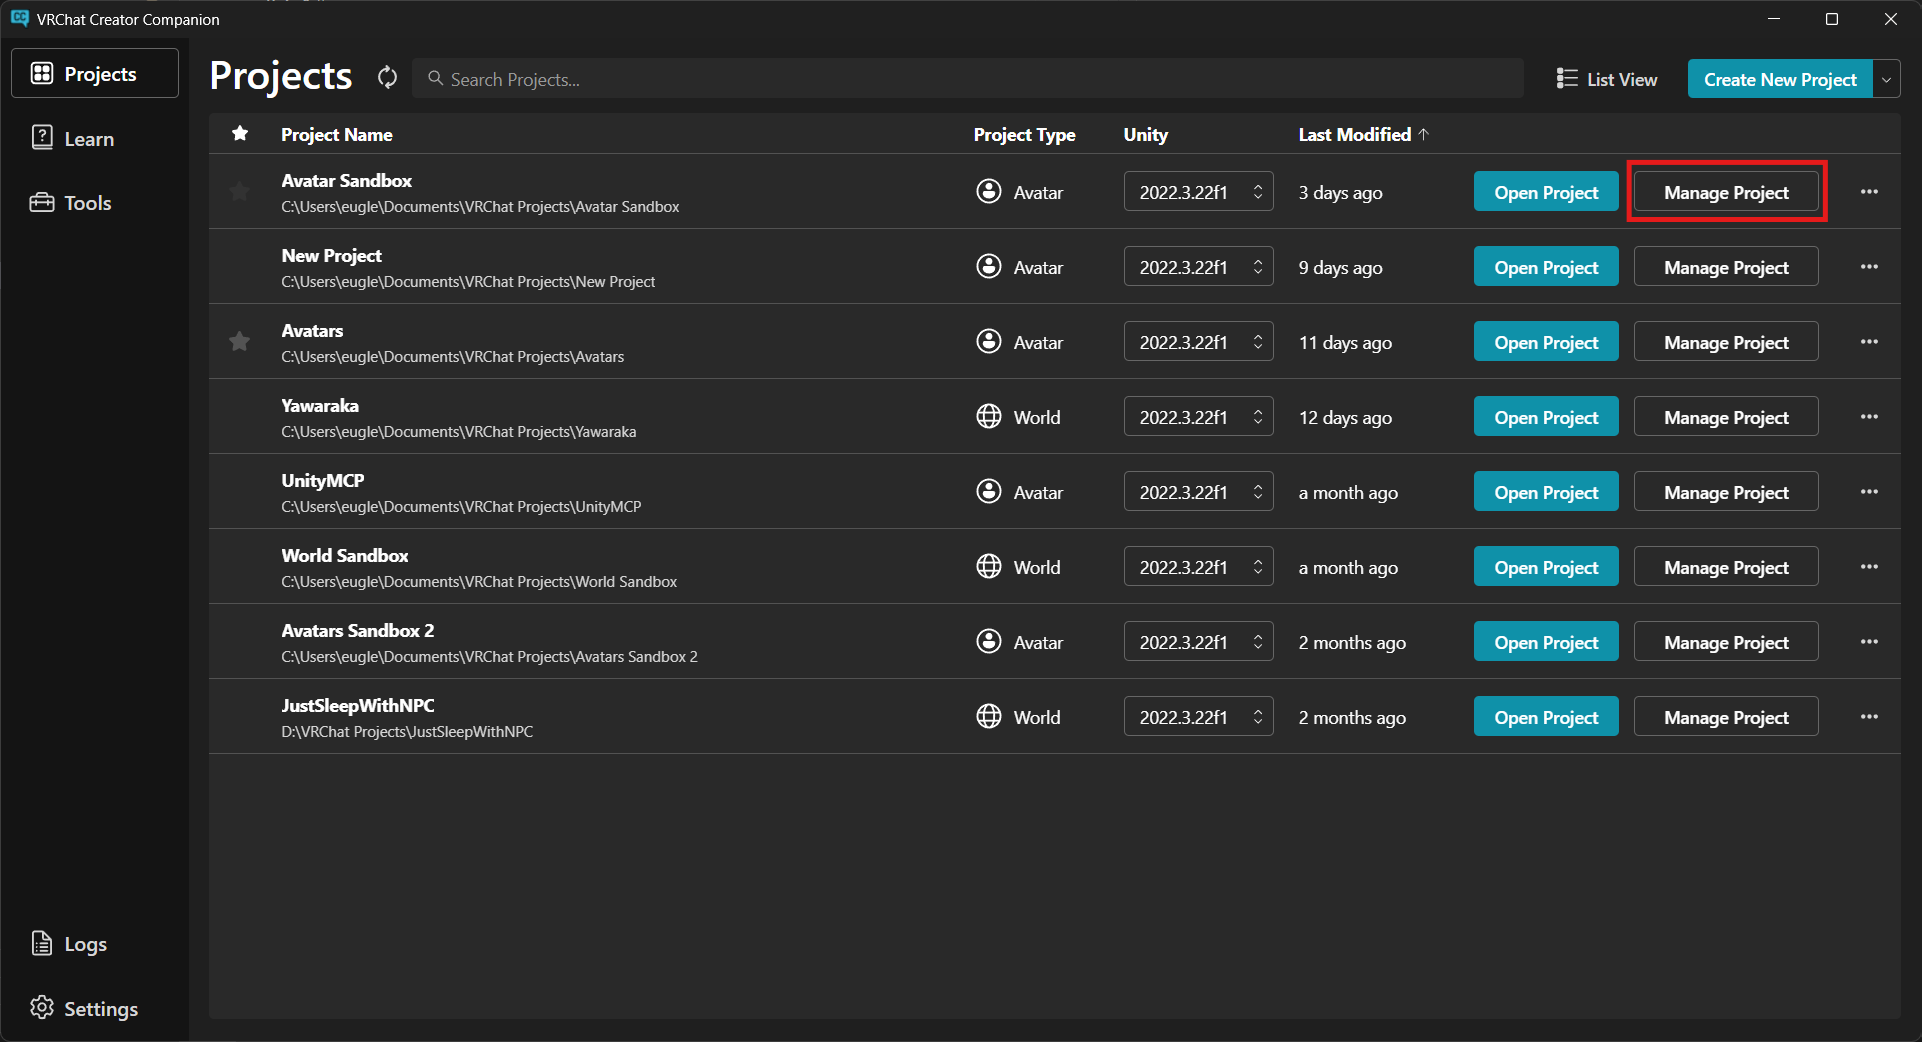Go to Projects in the sidebar
Screen dimensions: 1922x1042
pos(95,73)
